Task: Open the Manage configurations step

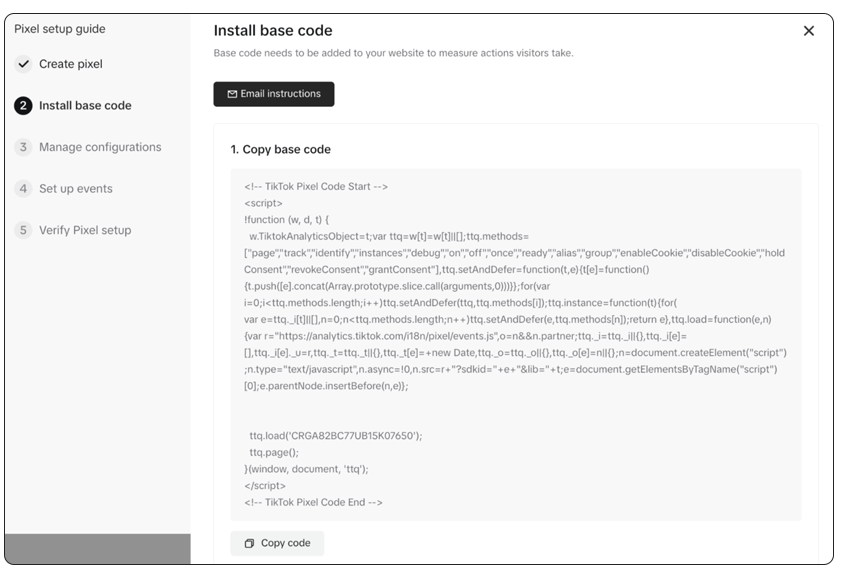Action: (100, 147)
